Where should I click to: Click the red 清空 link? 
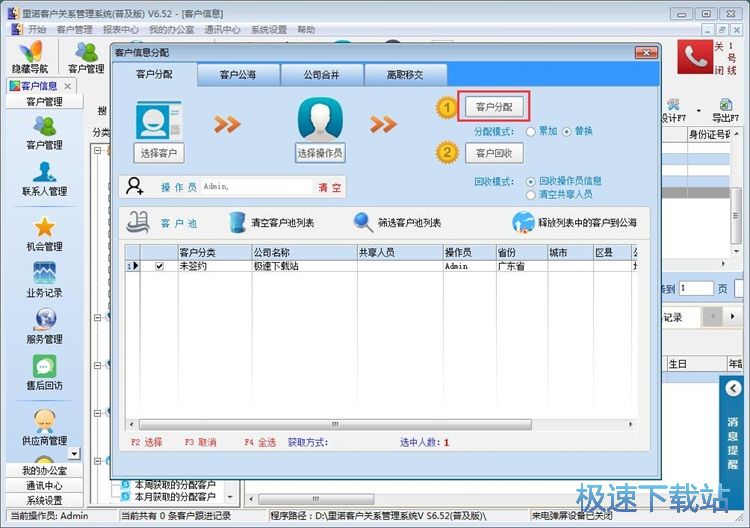pyautogui.click(x=330, y=187)
